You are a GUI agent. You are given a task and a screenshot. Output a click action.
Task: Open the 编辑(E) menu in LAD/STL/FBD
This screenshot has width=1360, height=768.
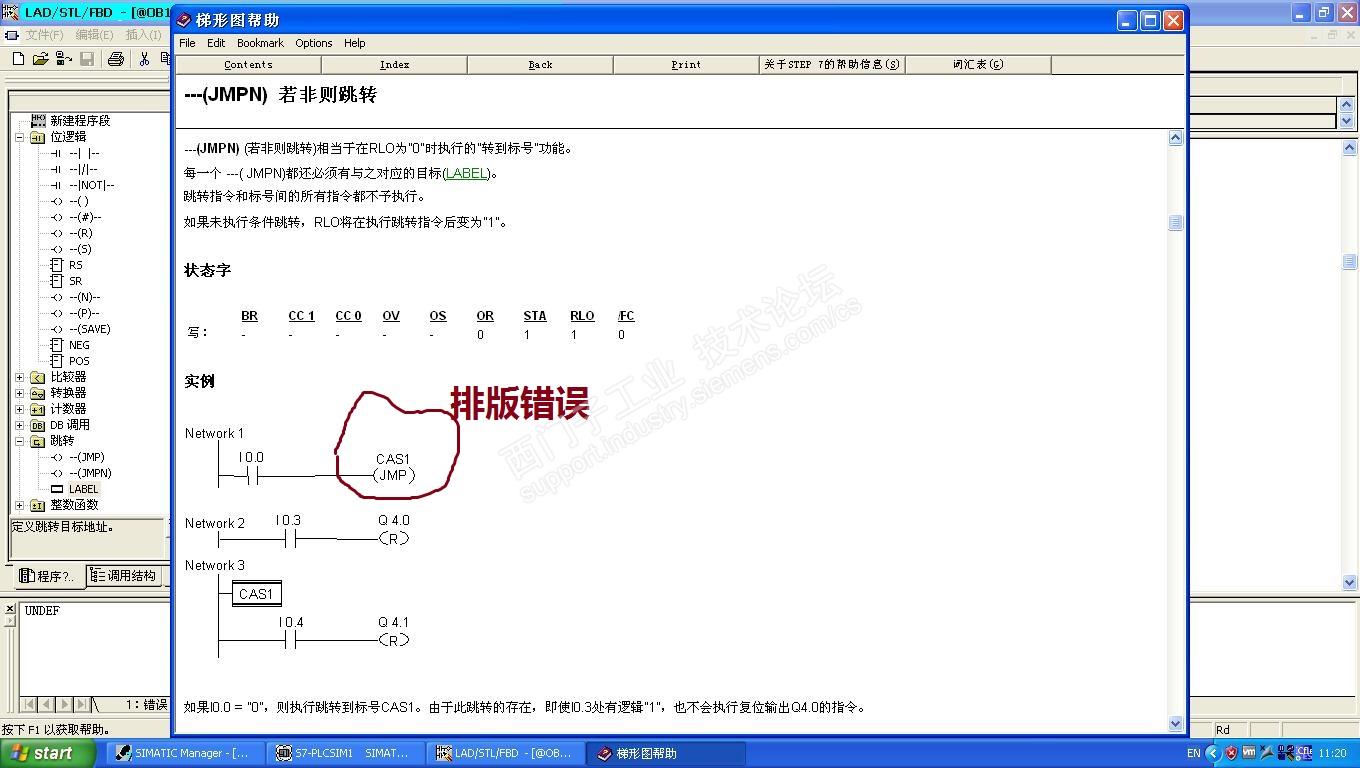[94, 35]
